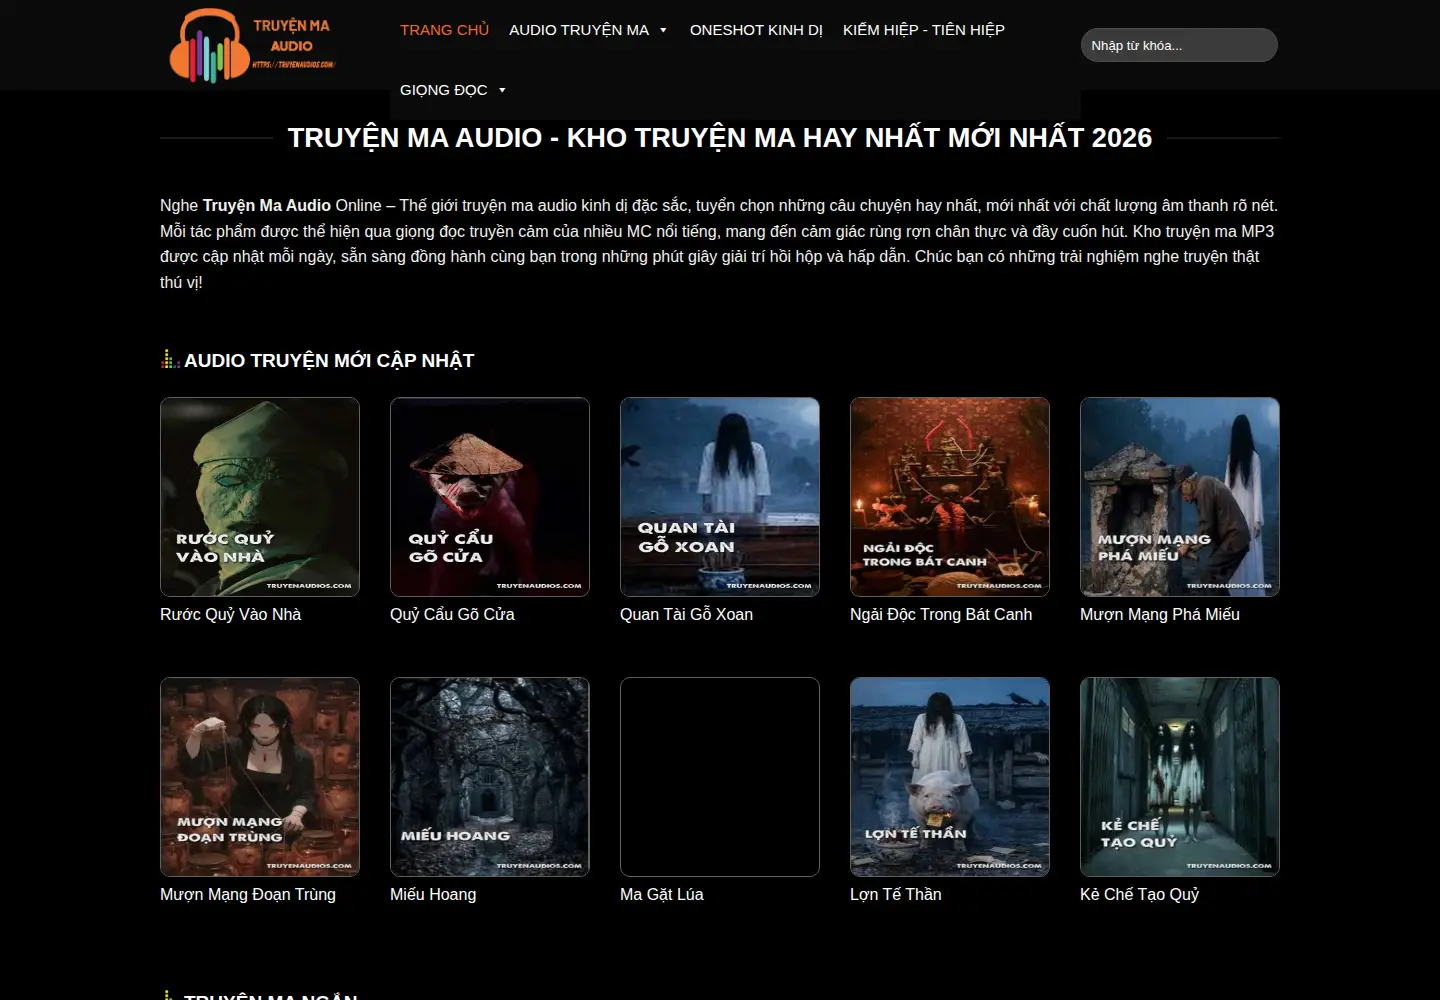Click the Truyện Ma Audio headphone logo
Screen dimensions: 1440x1000
[252, 46]
